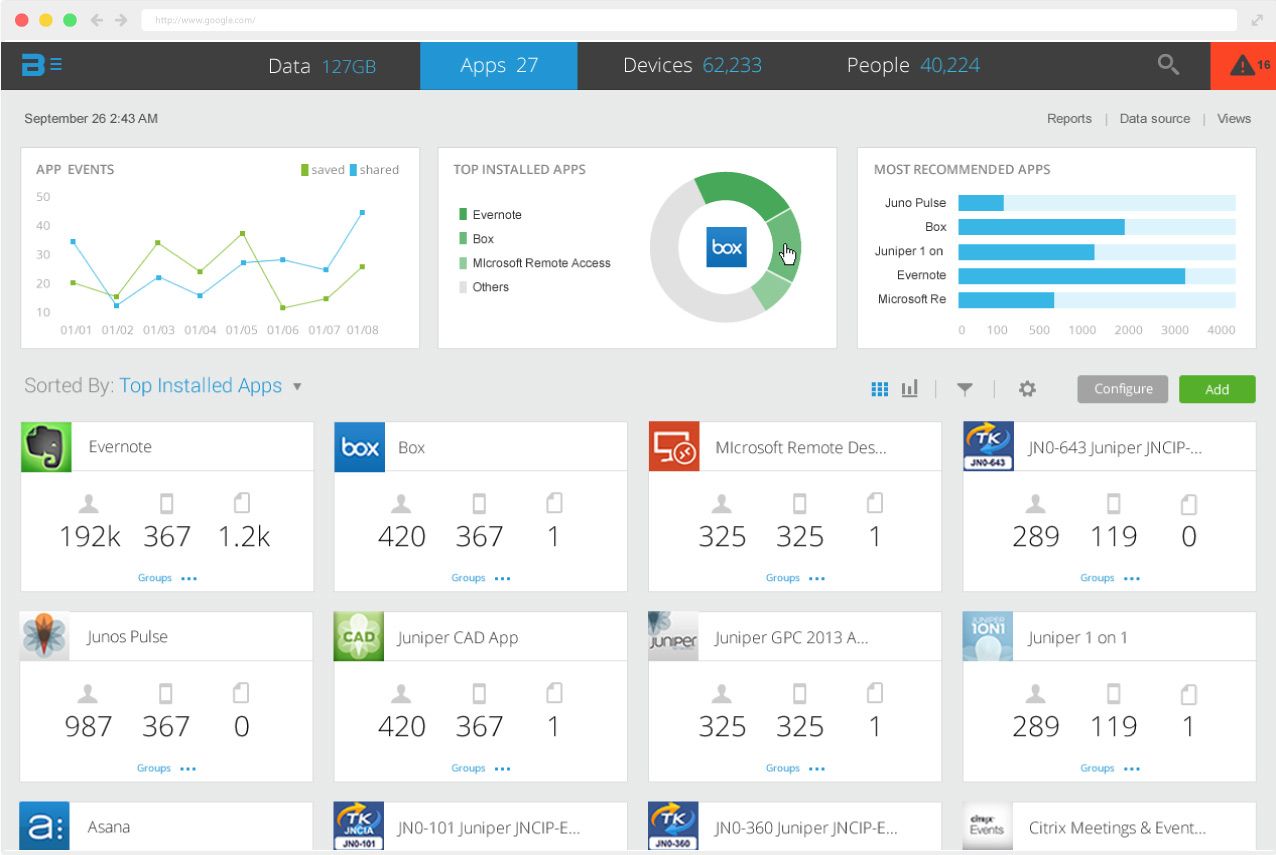Open the settings gear icon

pyautogui.click(x=1027, y=389)
